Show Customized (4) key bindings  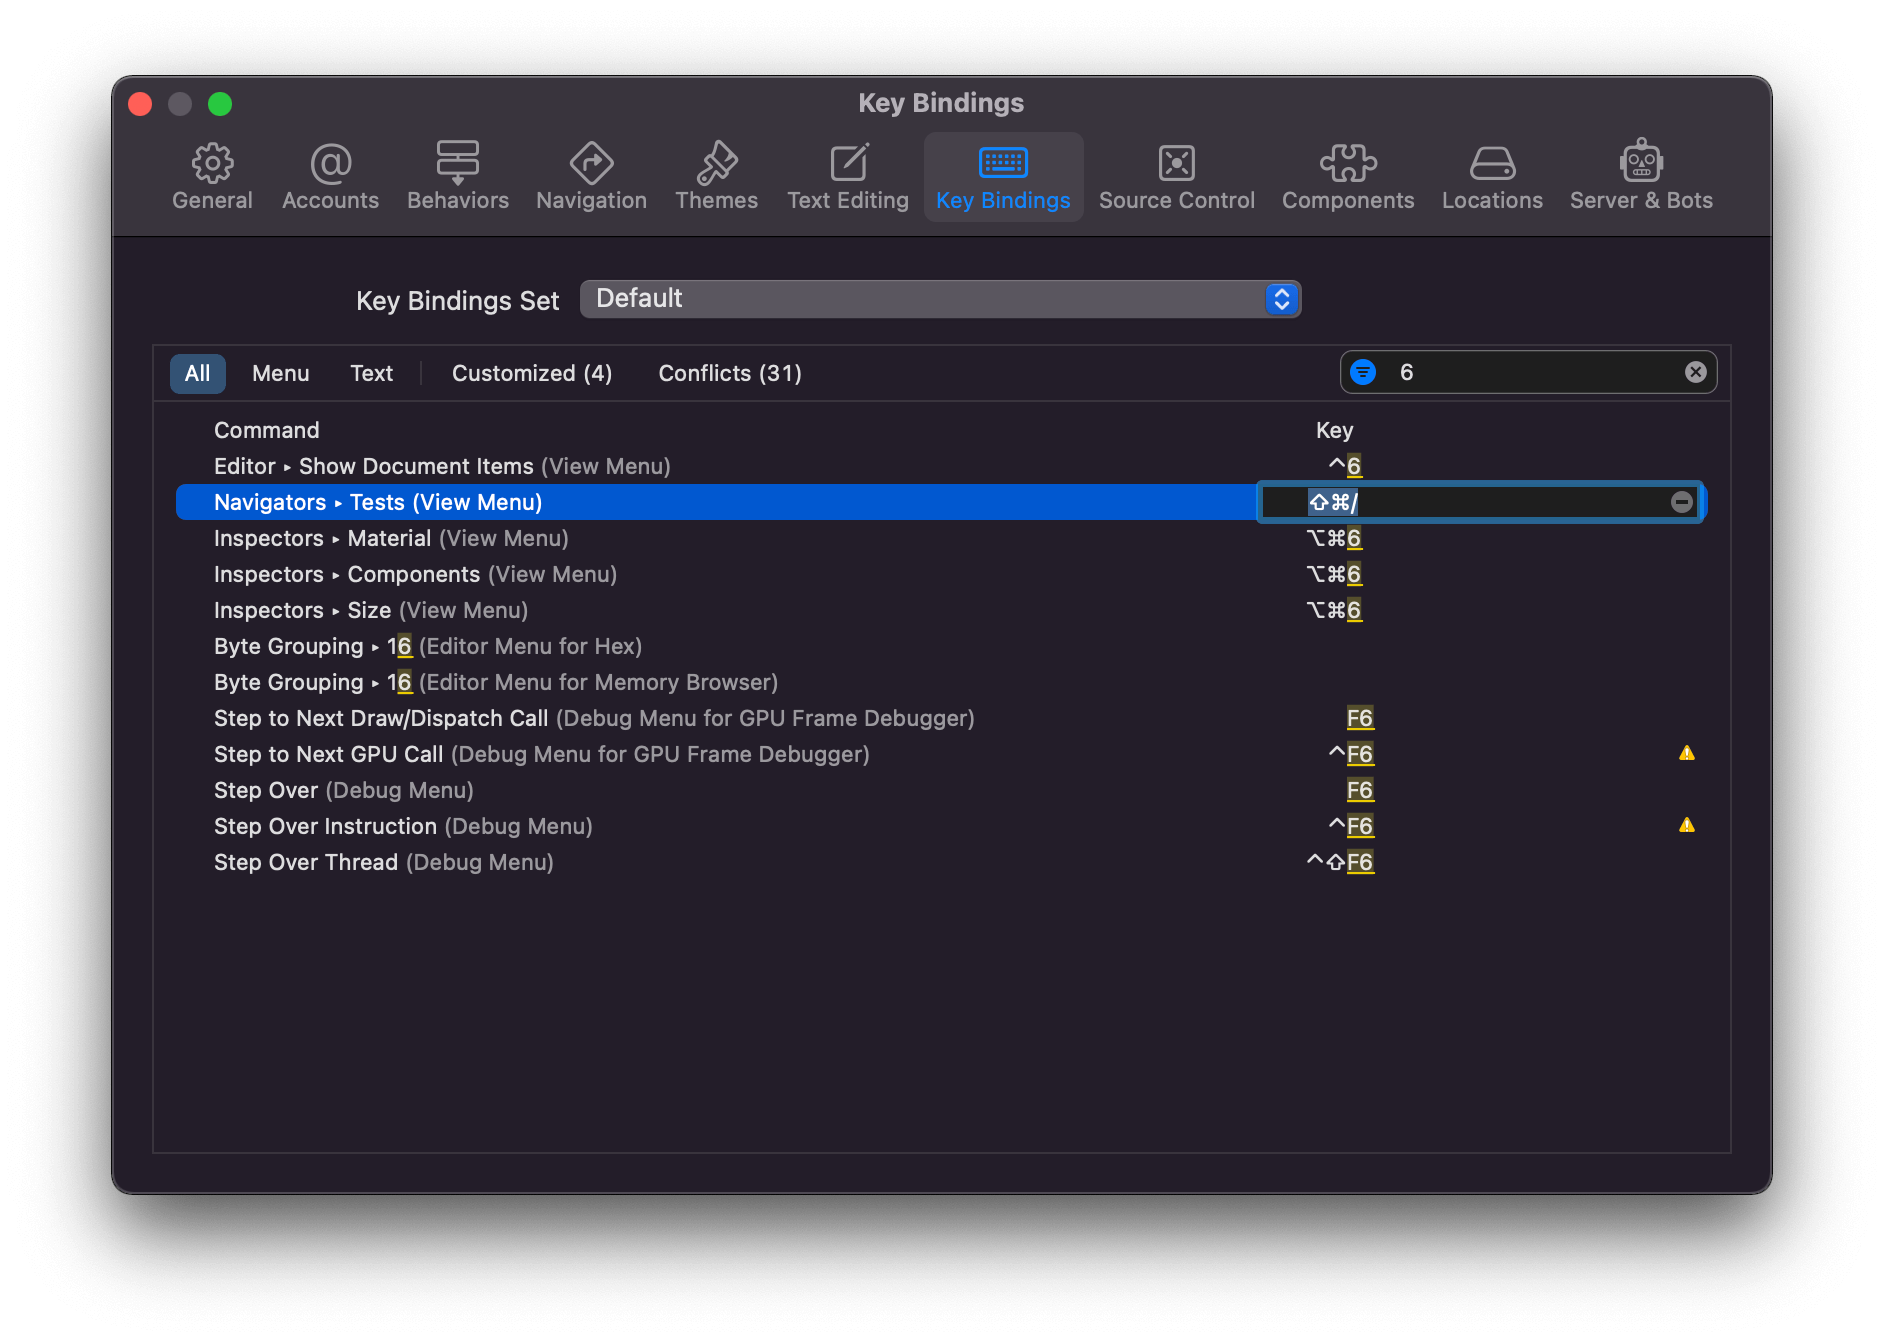[x=531, y=373]
